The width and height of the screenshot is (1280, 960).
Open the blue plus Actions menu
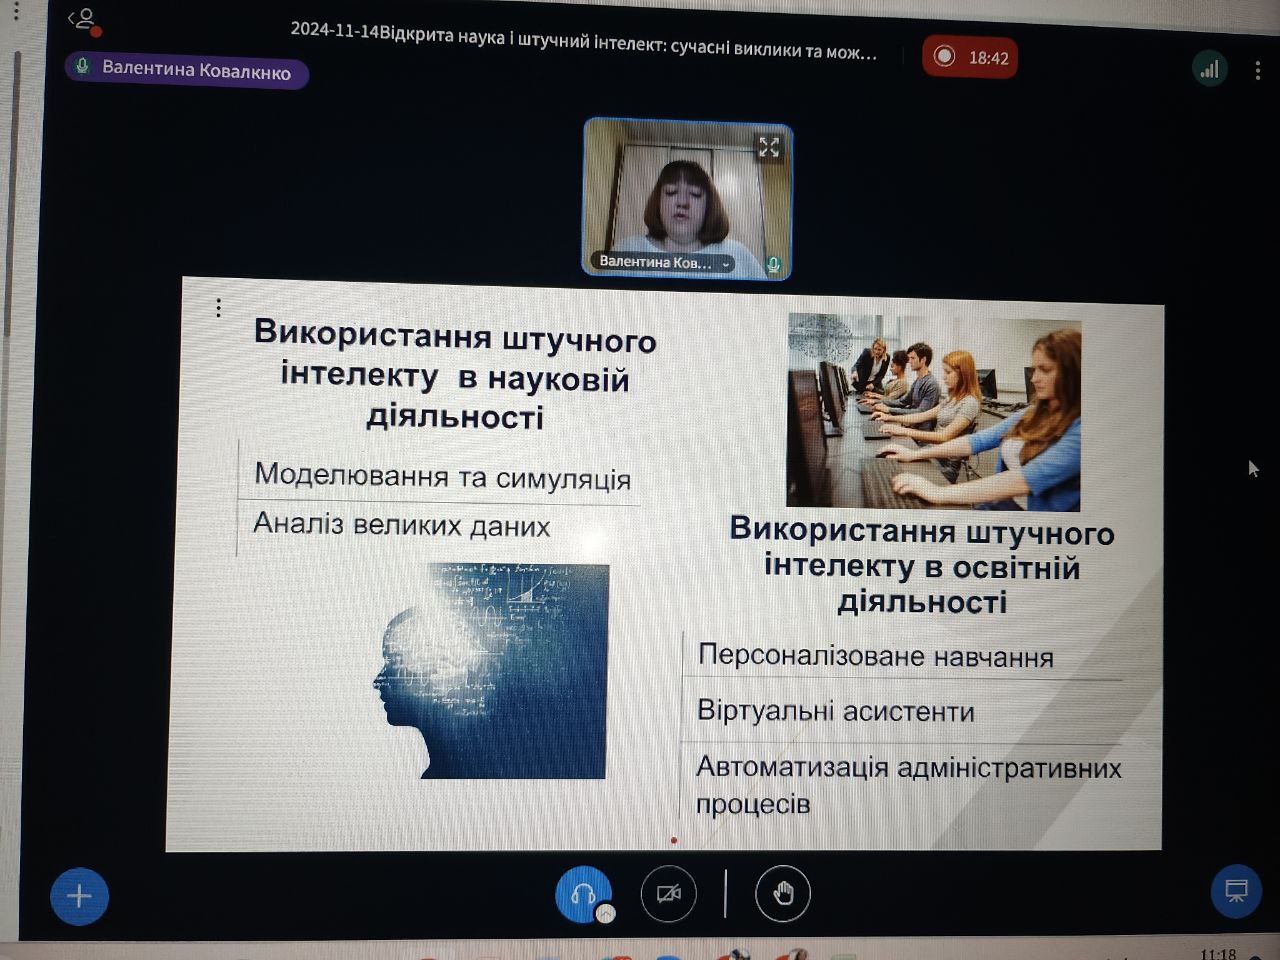tap(79, 895)
